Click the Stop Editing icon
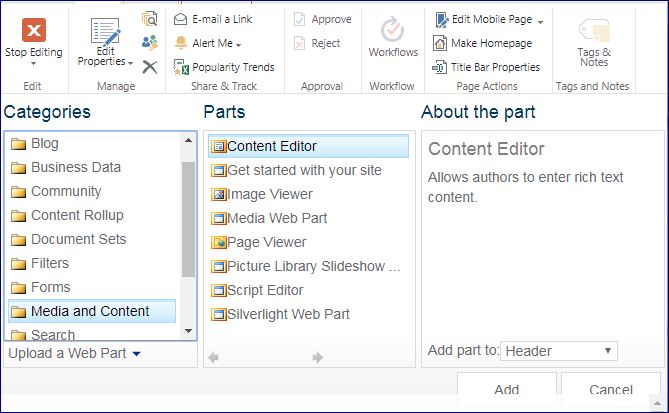669x413 pixels. click(x=33, y=30)
